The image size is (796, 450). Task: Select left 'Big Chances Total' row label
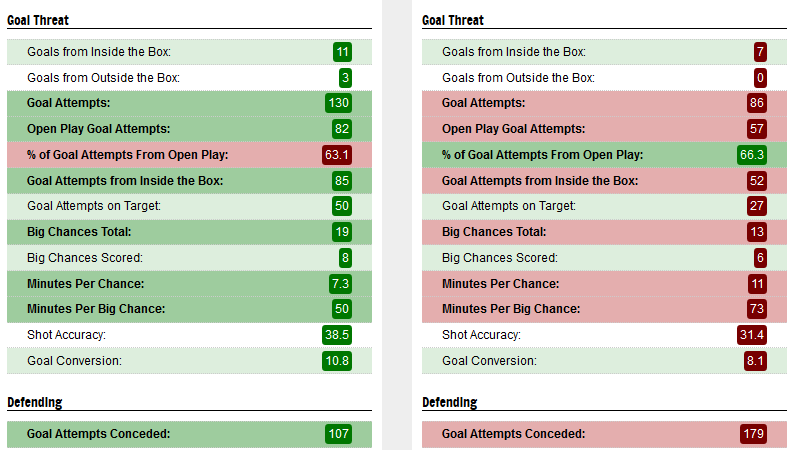79,232
